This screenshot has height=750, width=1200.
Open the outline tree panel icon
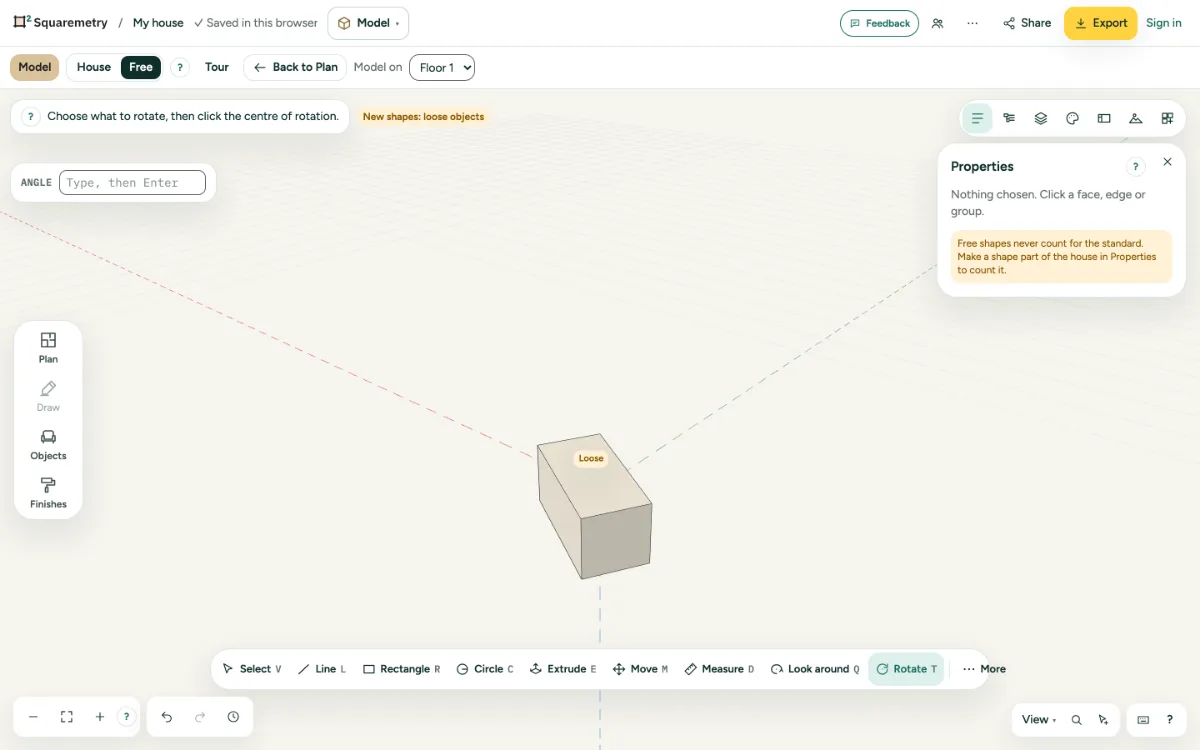(x=1009, y=118)
